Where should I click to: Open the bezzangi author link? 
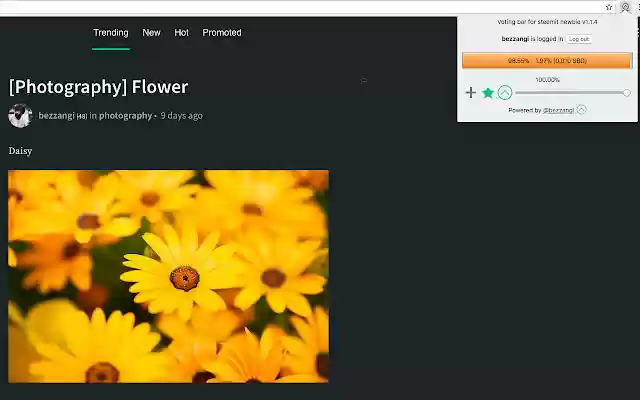click(x=56, y=116)
